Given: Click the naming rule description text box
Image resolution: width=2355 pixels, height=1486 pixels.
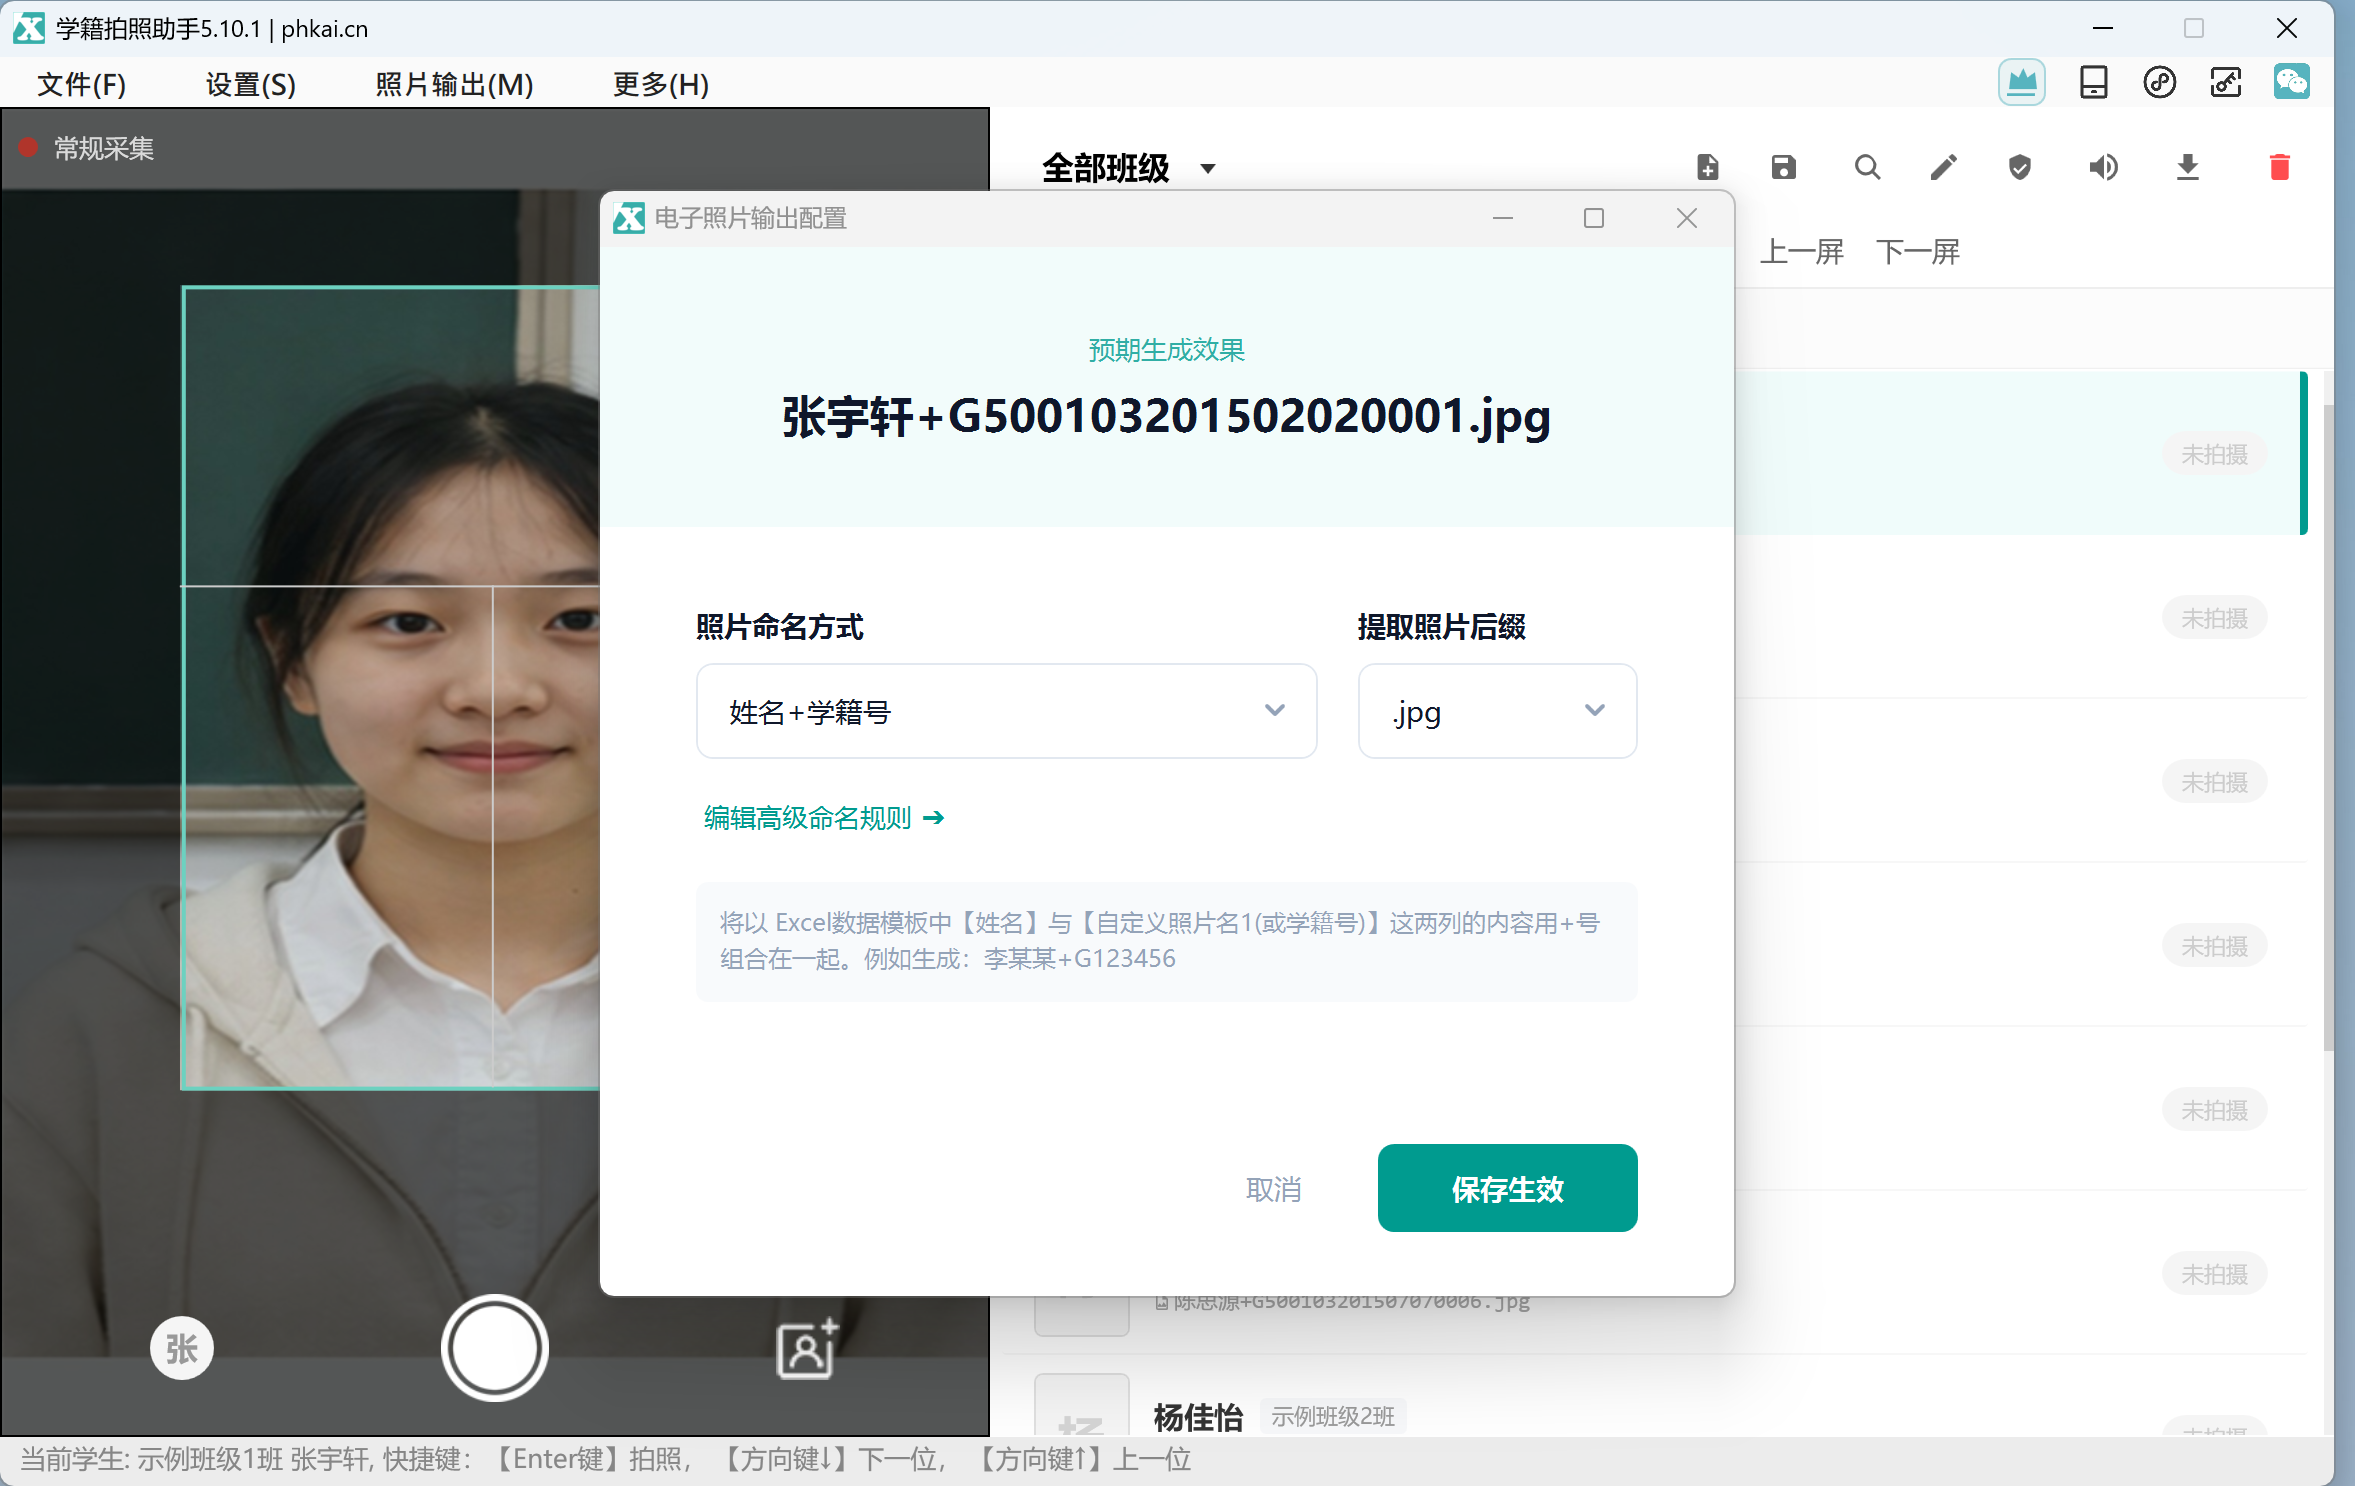Looking at the screenshot, I should [x=1166, y=941].
